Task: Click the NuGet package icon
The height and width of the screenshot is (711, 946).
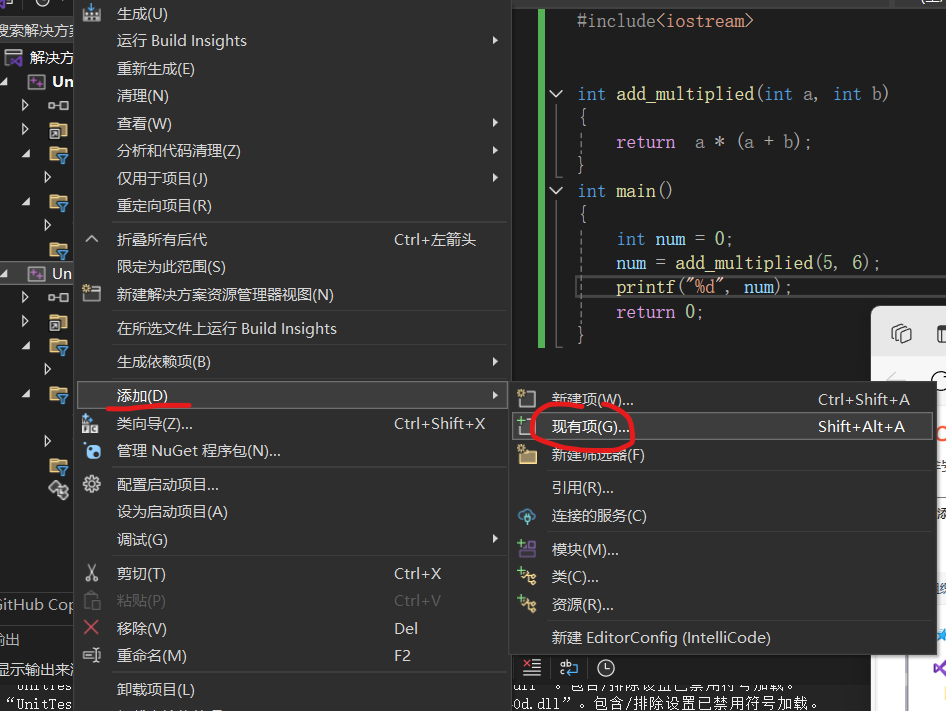Action: (92, 451)
